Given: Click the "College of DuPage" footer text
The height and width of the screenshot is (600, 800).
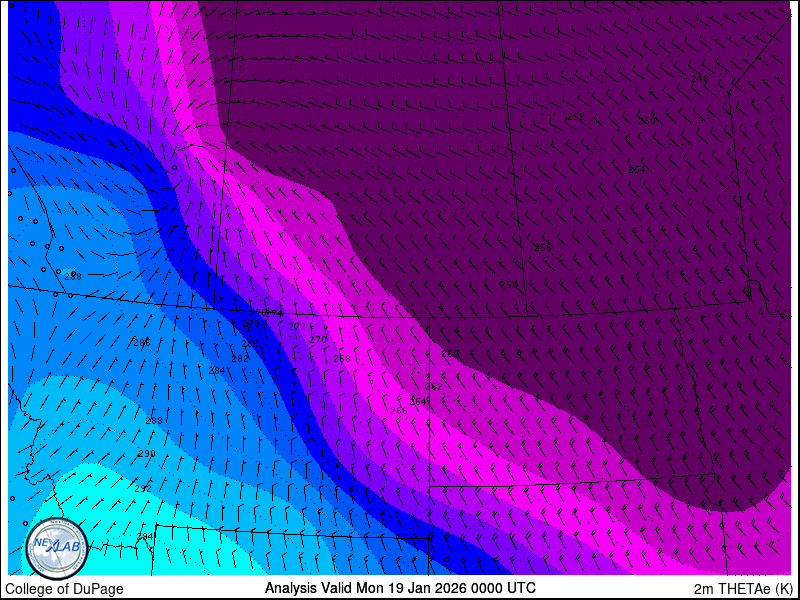Looking at the screenshot, I should click(64, 589).
